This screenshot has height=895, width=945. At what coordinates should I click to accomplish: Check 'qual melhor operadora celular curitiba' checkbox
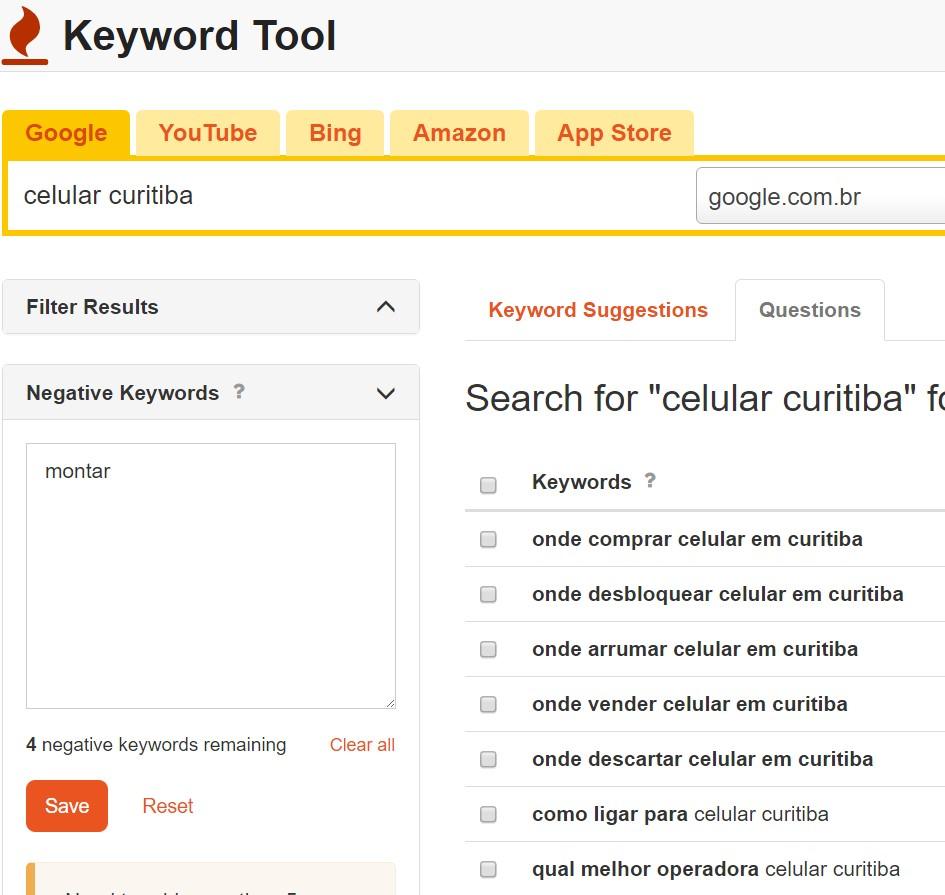tap(488, 869)
